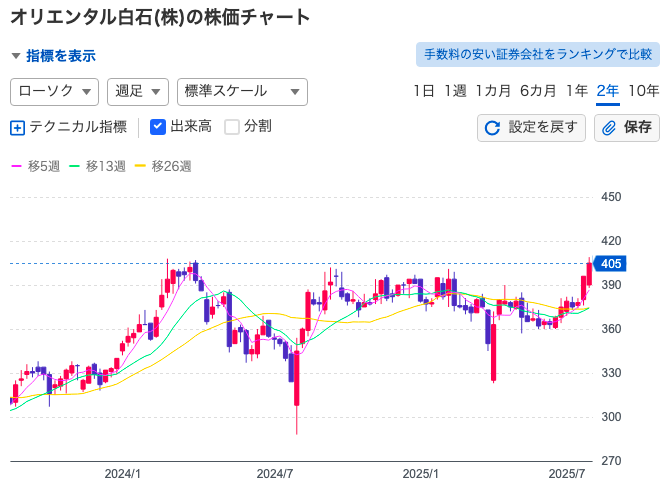This screenshot has width=670, height=491.
Task: Click the 2024/1 date axis label
Action: pyautogui.click(x=122, y=474)
